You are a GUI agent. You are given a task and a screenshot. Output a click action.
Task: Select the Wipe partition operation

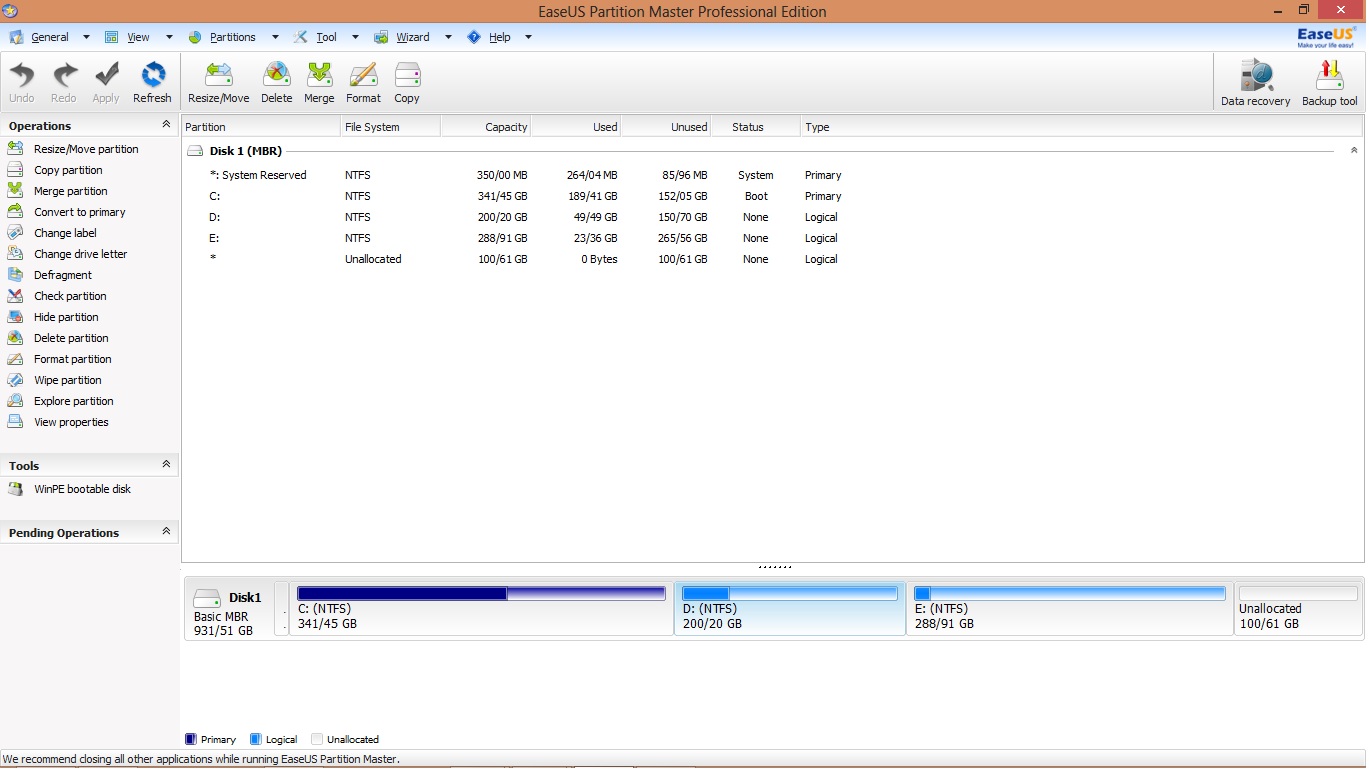coord(67,380)
